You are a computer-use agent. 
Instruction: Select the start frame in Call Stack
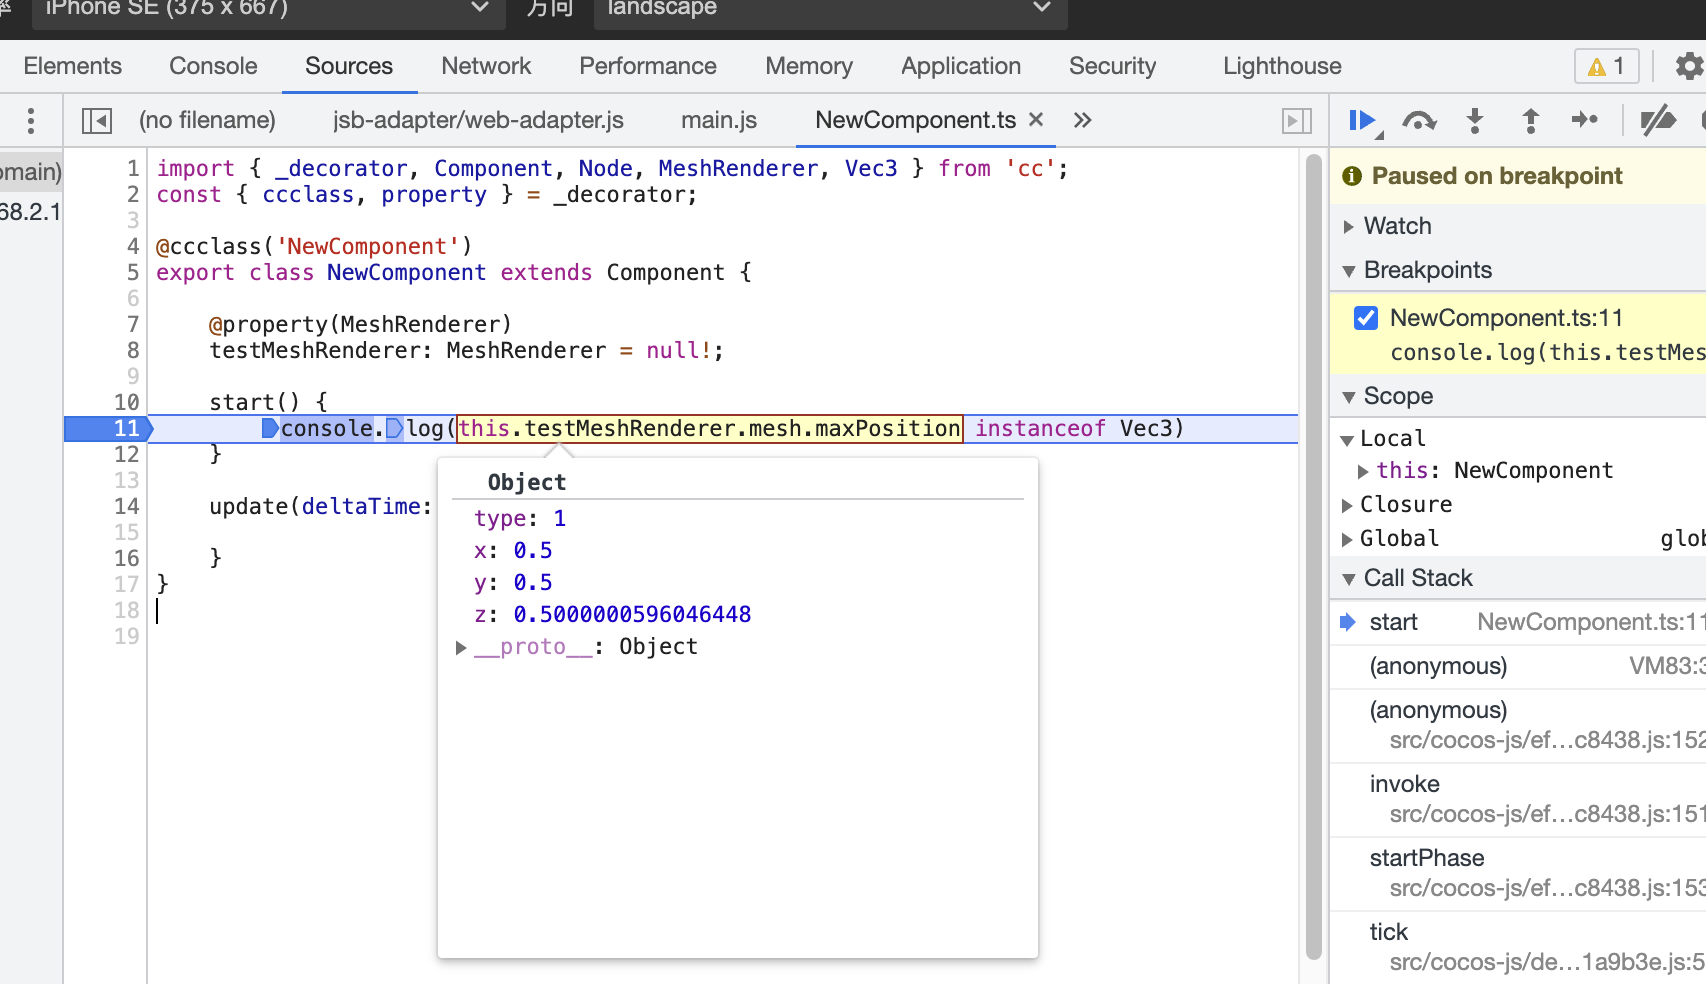[1395, 621]
